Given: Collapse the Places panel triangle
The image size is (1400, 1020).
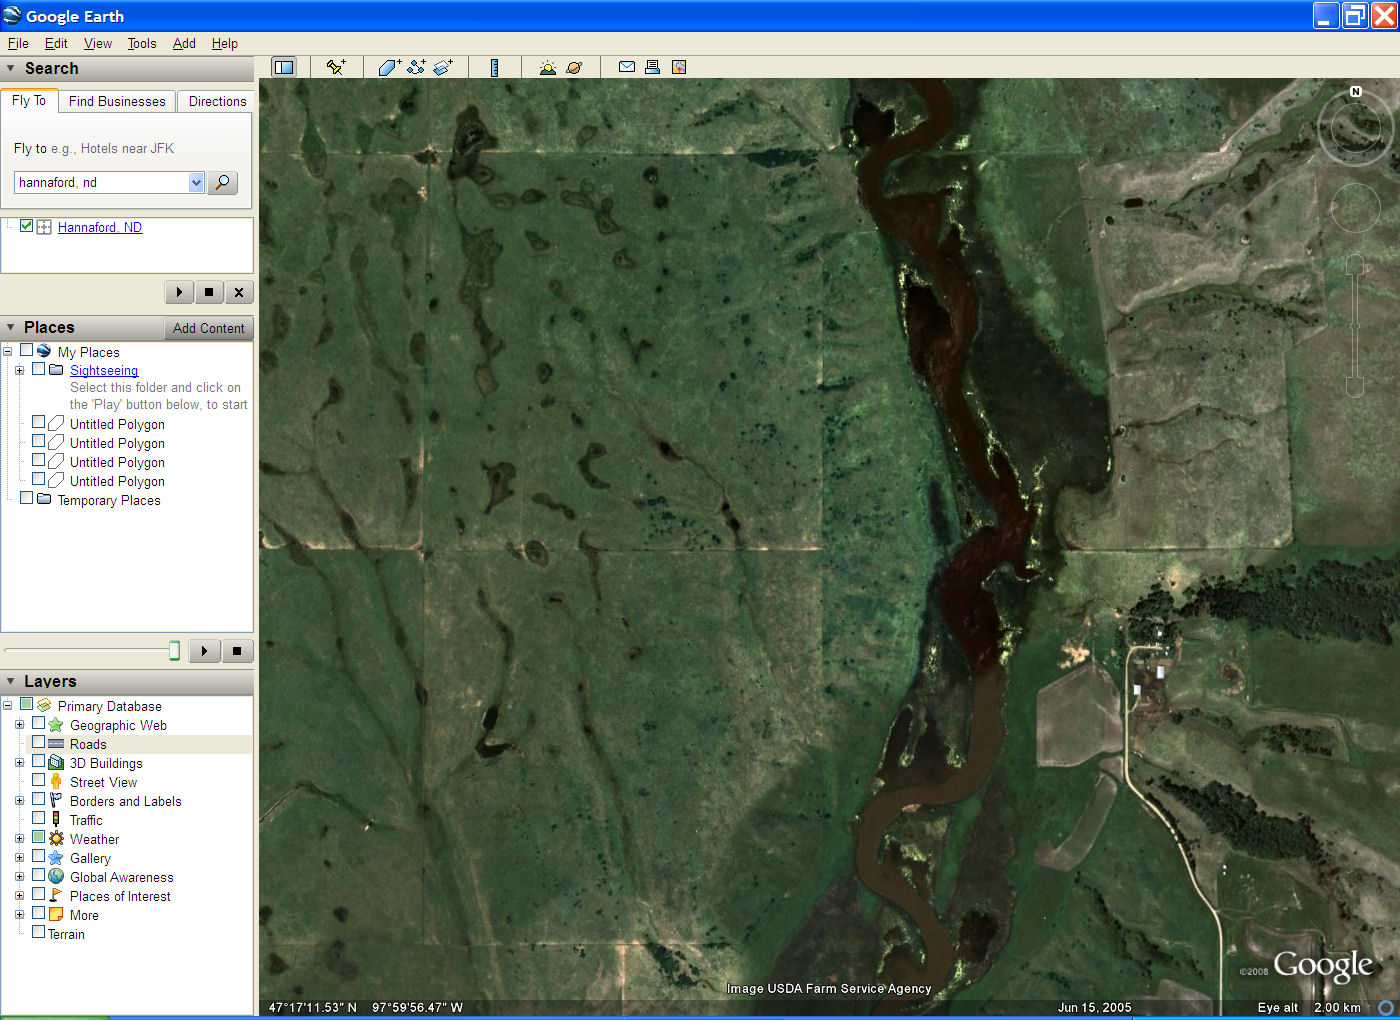Looking at the screenshot, I should click(11, 327).
